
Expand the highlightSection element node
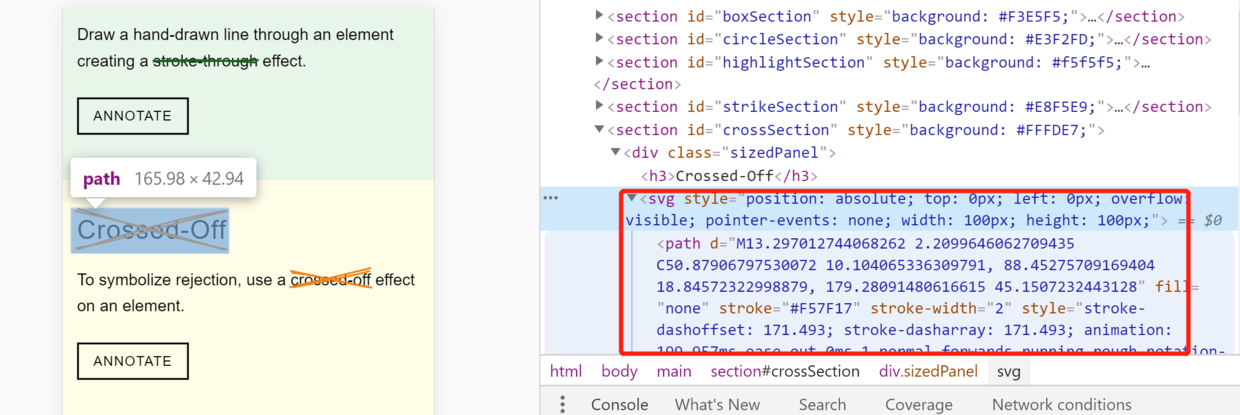tap(600, 62)
